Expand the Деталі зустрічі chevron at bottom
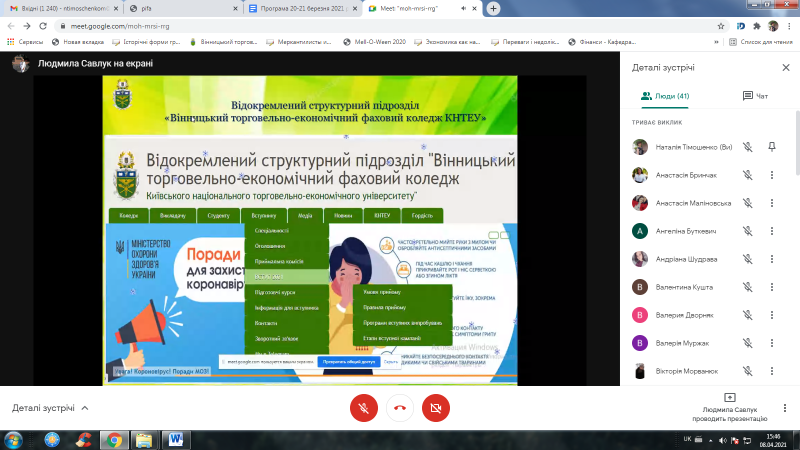The width and height of the screenshot is (800, 450). pos(85,408)
